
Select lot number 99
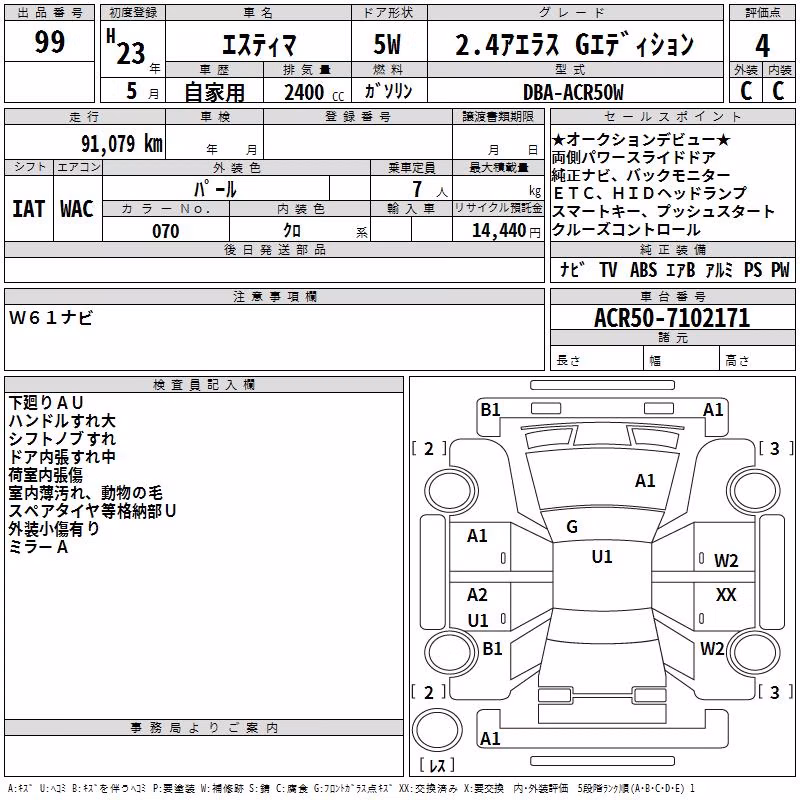(49, 42)
